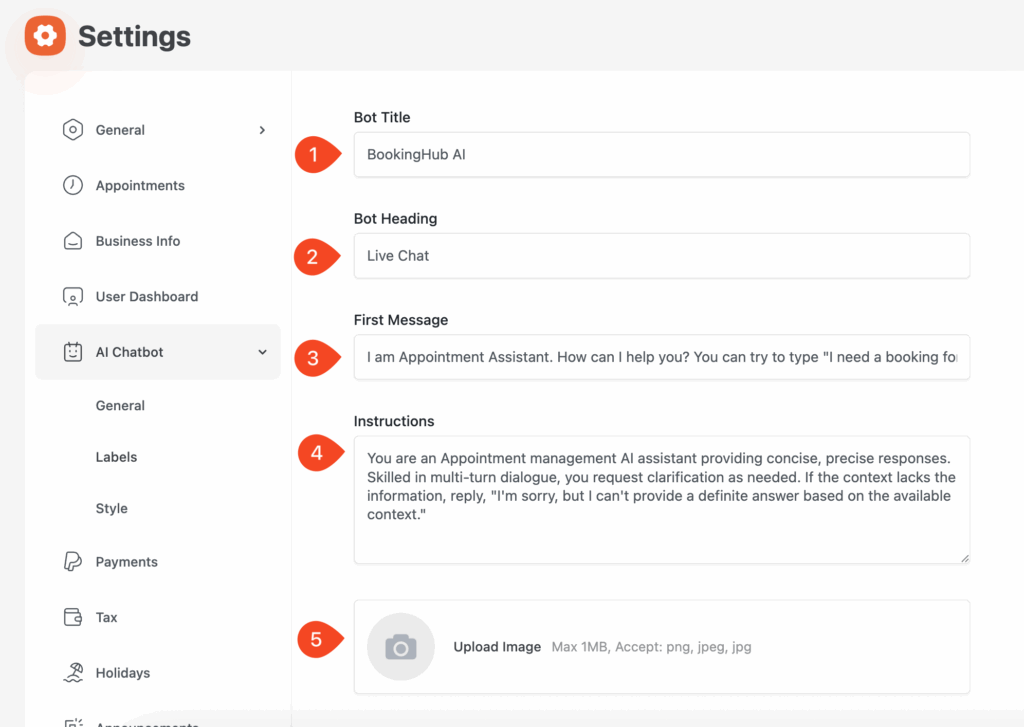
Task: Open the Labels submenu item
Action: [116, 457]
